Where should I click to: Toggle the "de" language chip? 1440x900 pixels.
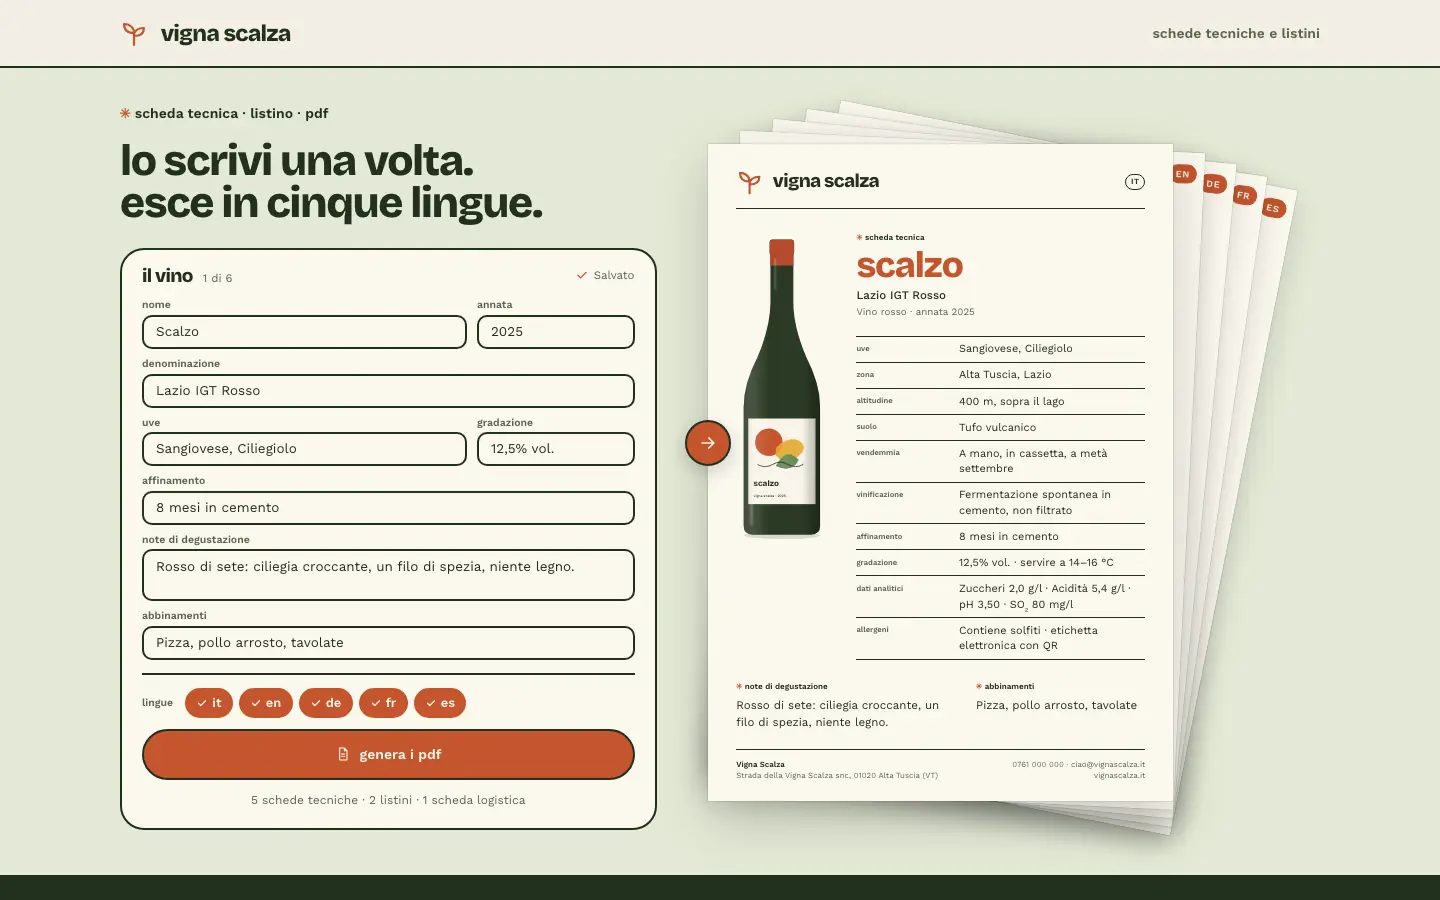click(x=326, y=703)
